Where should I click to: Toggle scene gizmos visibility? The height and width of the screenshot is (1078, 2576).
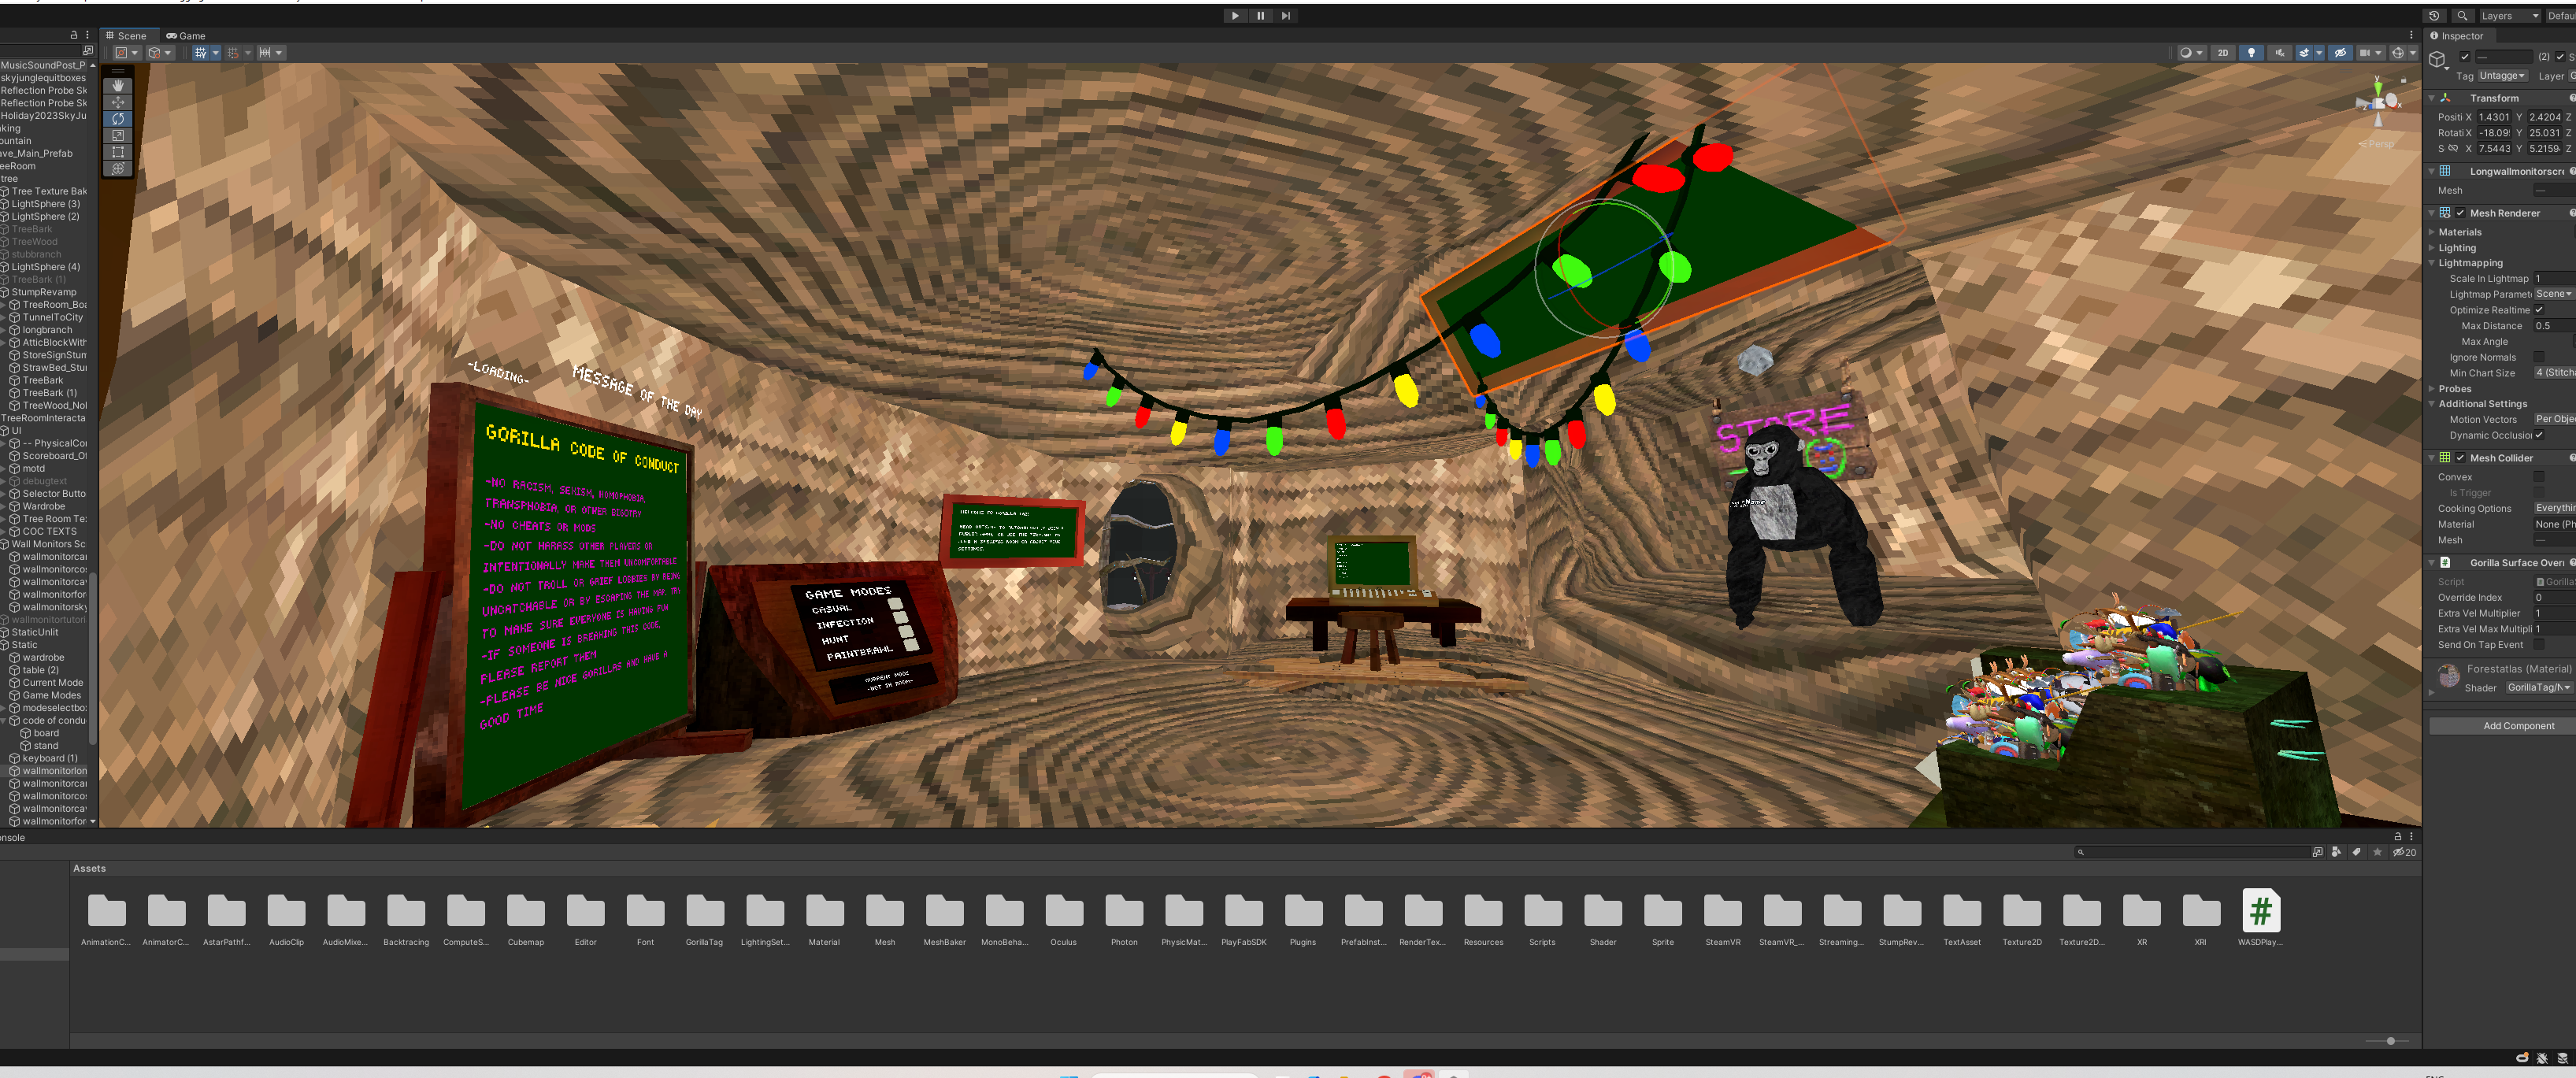(2397, 53)
